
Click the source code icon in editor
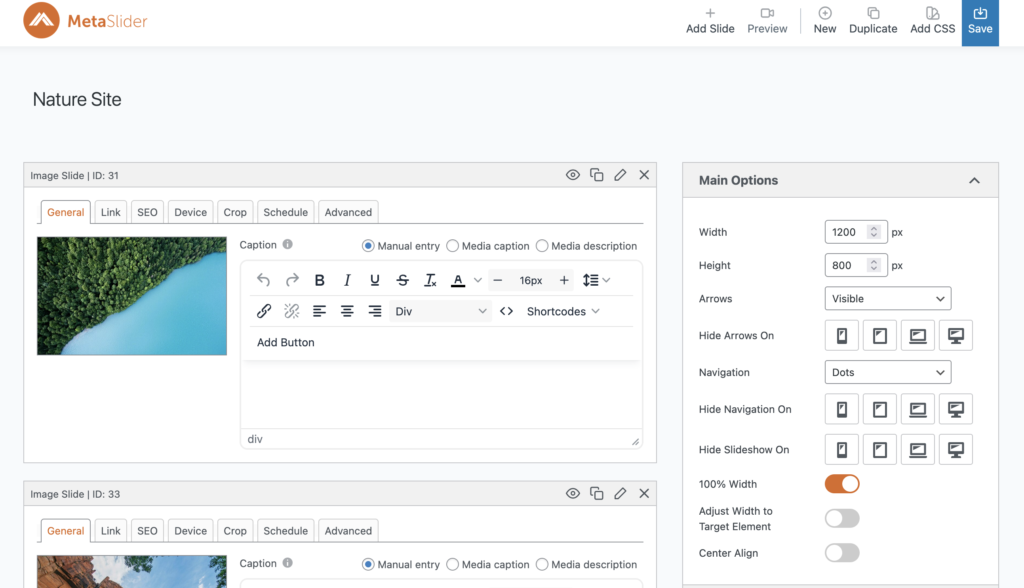coord(506,311)
